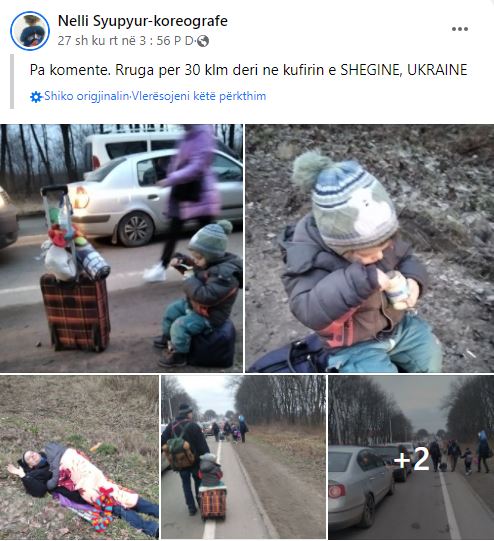This screenshot has height=541, width=494.
Task: Click the plaid suitcase in the first photo
Action: (76, 312)
